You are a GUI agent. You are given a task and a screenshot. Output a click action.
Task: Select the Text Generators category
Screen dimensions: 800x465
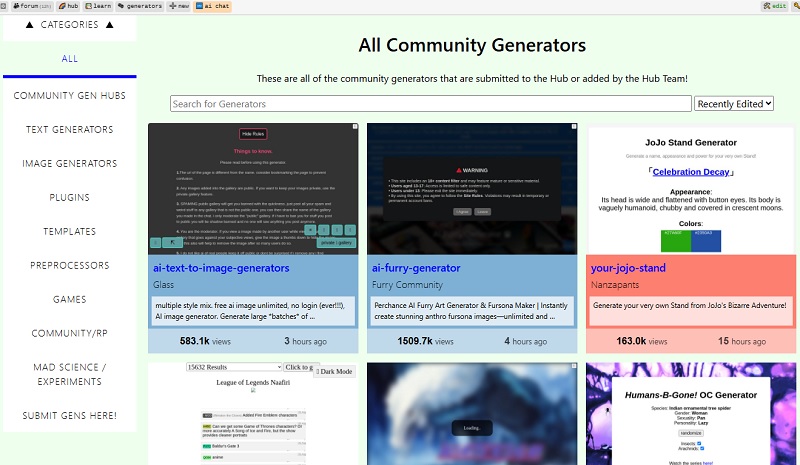click(x=69, y=130)
